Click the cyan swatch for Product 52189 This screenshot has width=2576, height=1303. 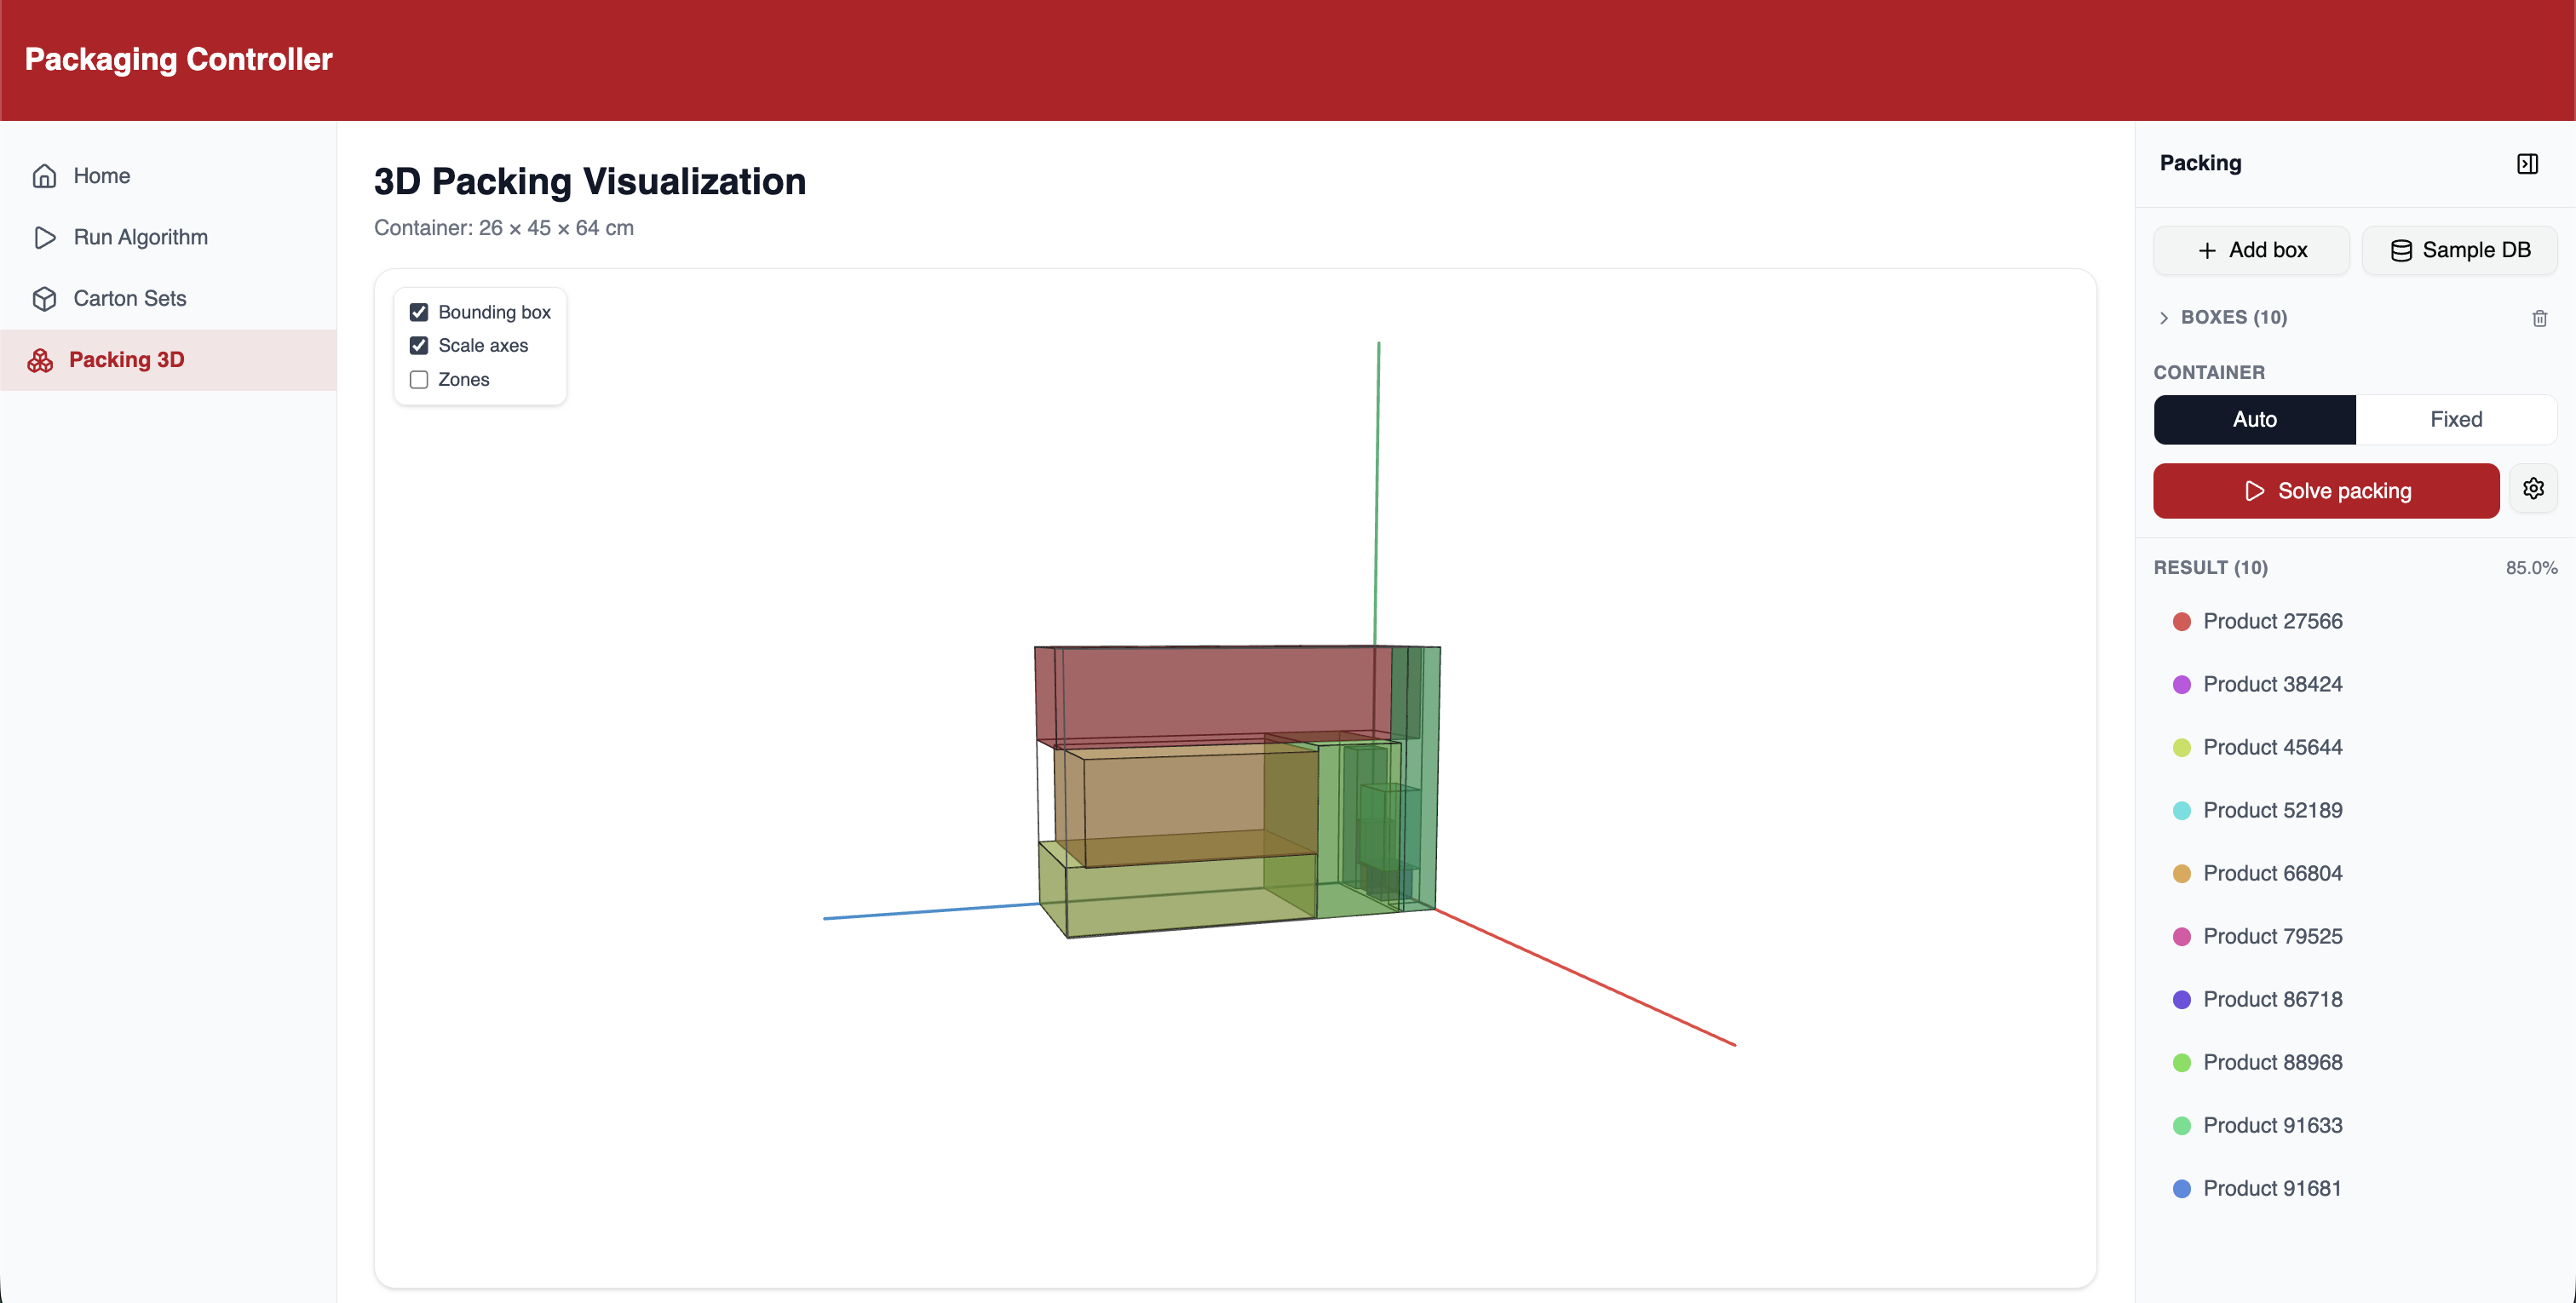[2182, 811]
